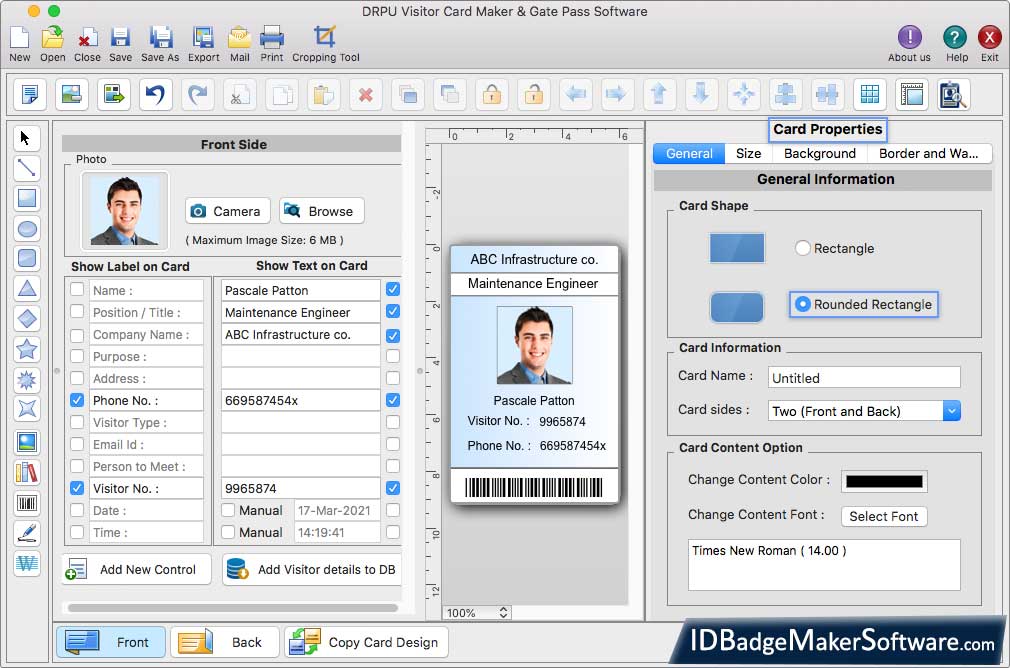This screenshot has width=1010, height=668.
Task: Enable the Name label checkbox
Action: tap(77, 289)
